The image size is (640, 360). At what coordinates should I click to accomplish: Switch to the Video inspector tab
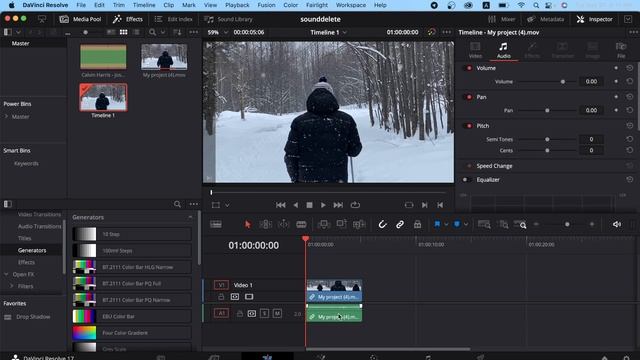[x=475, y=51]
